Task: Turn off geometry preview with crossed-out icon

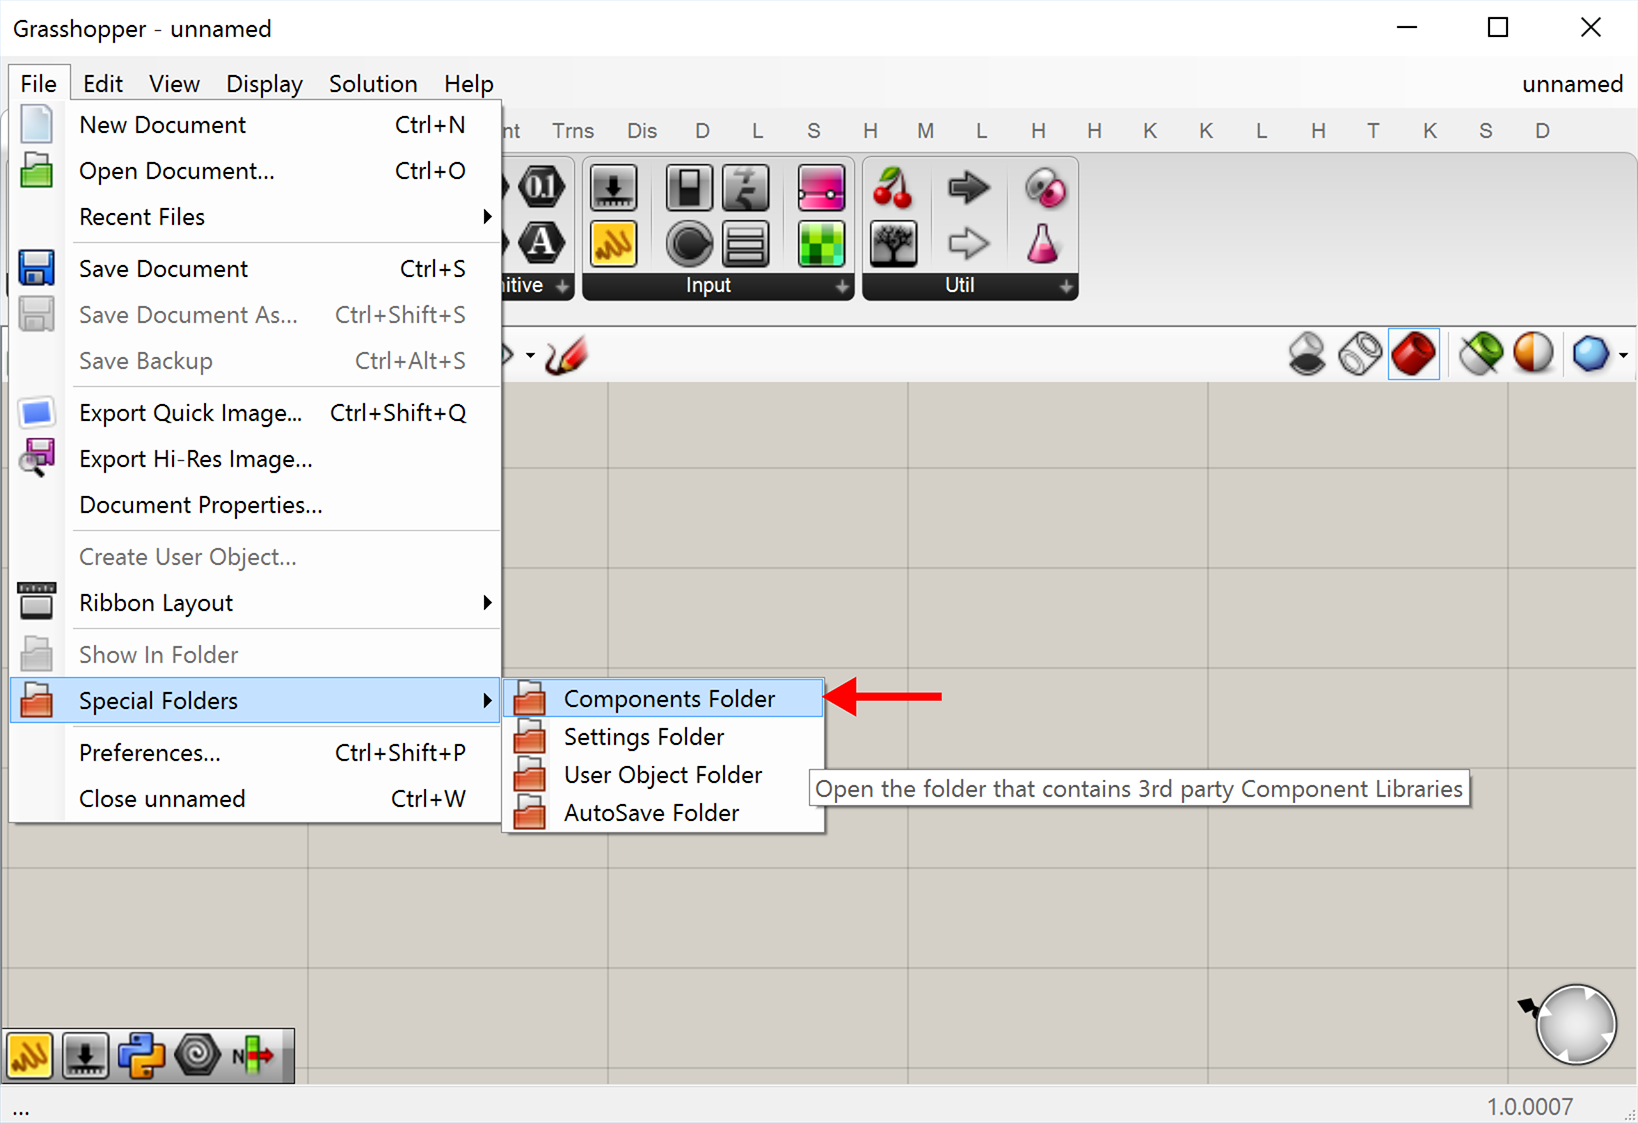Action: click(x=1307, y=354)
